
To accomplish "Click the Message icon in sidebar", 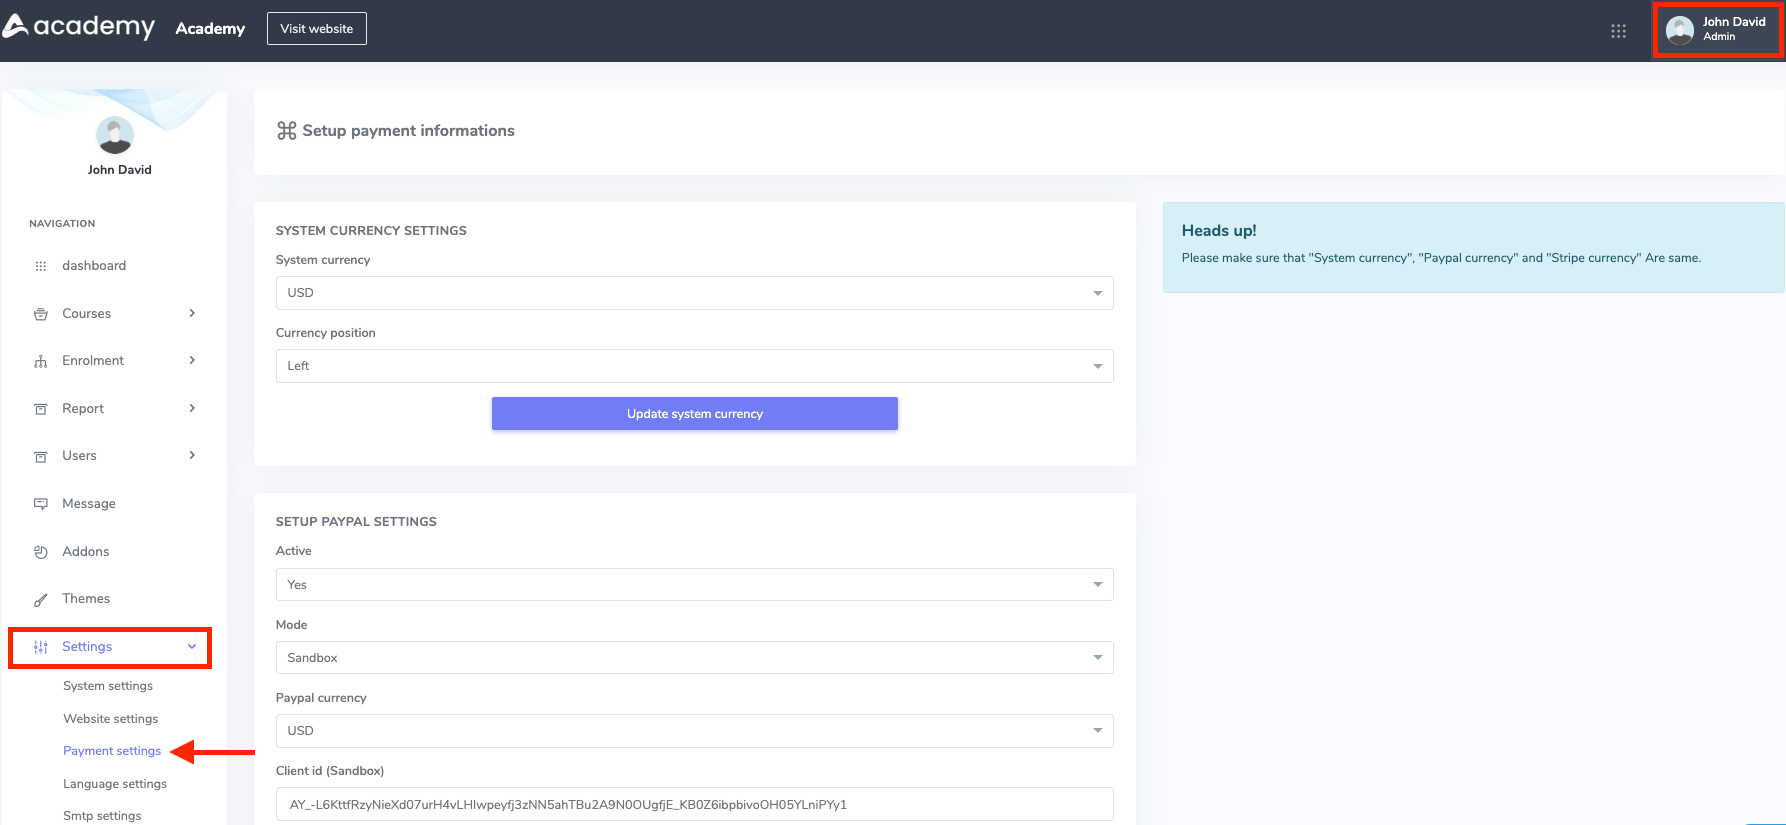I will [x=41, y=504].
